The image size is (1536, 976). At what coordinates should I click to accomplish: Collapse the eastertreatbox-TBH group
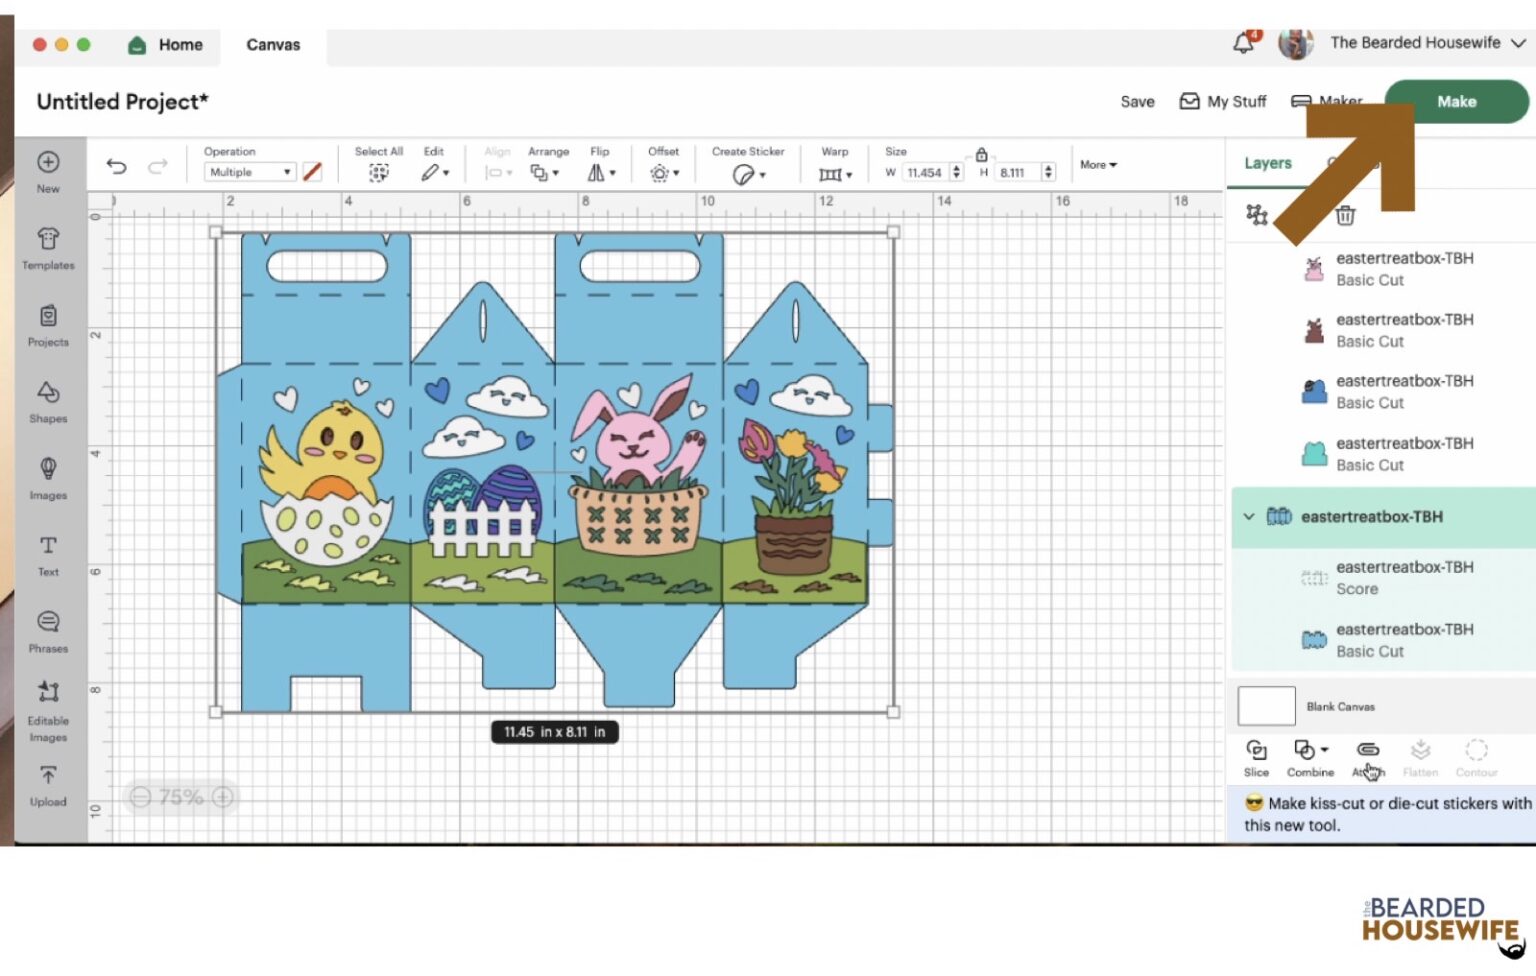click(x=1248, y=517)
